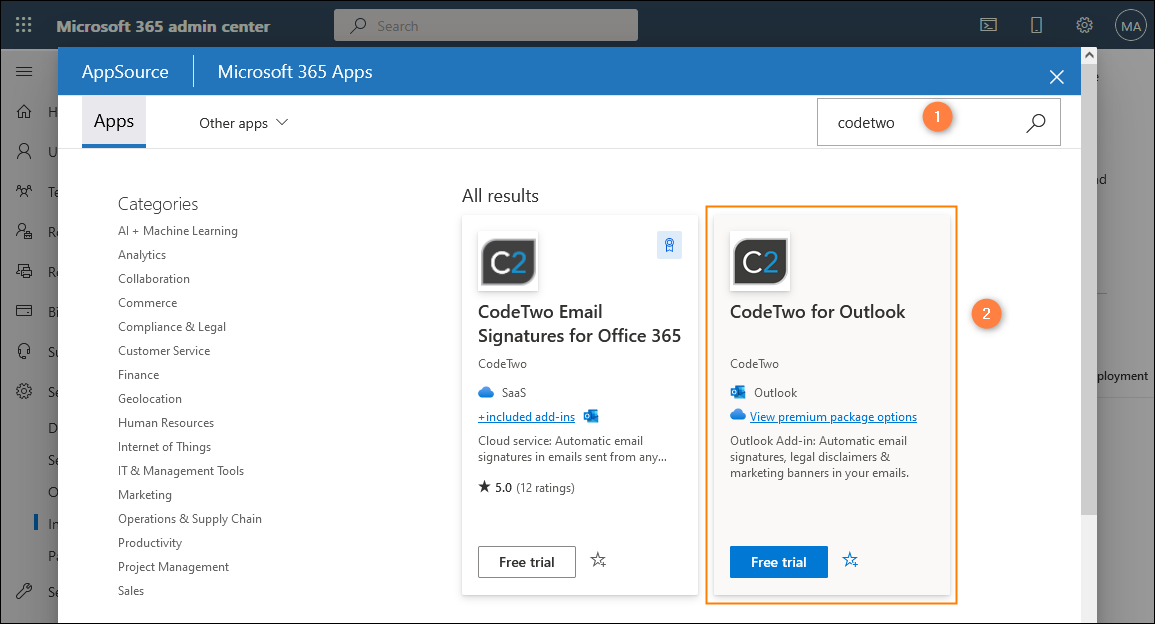The width and height of the screenshot is (1155, 624).
Task: Open the MA account avatar
Action: pyautogui.click(x=1130, y=26)
